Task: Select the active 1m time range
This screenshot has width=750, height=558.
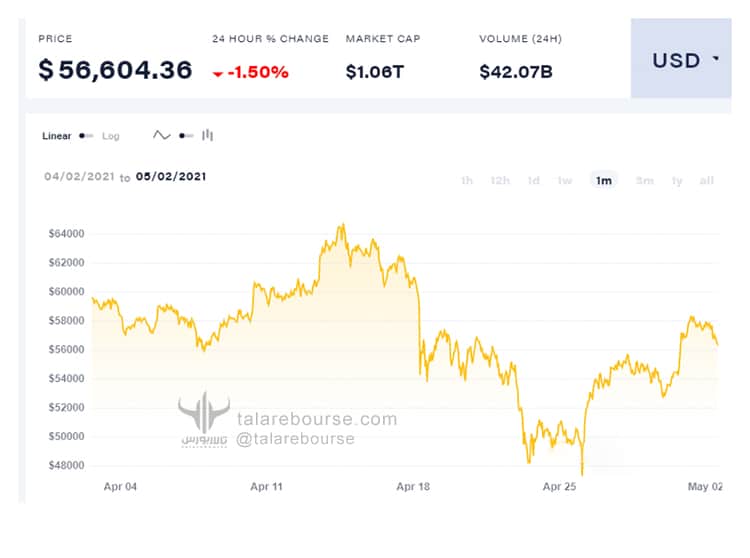Action: [604, 181]
